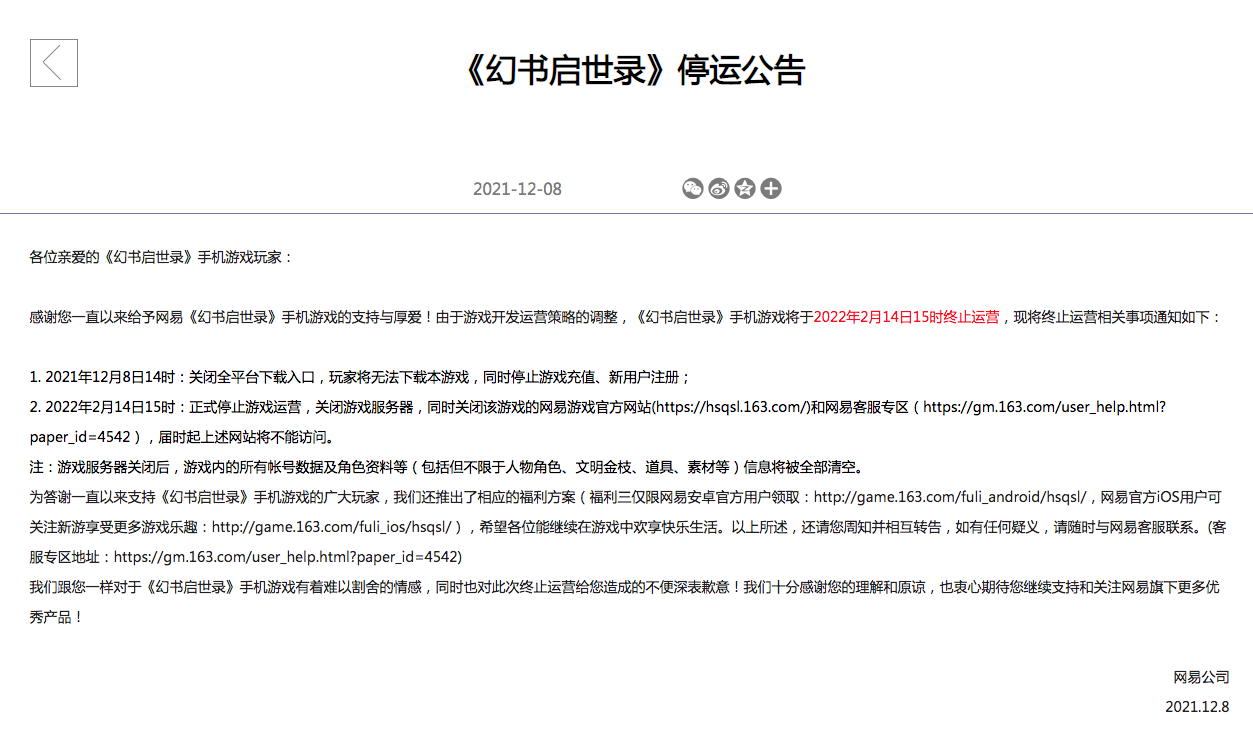Screen dimensions: 1253x734
Task: Open the gm.163.com/user_help.html? customer service URL
Action: [x=1044, y=407]
